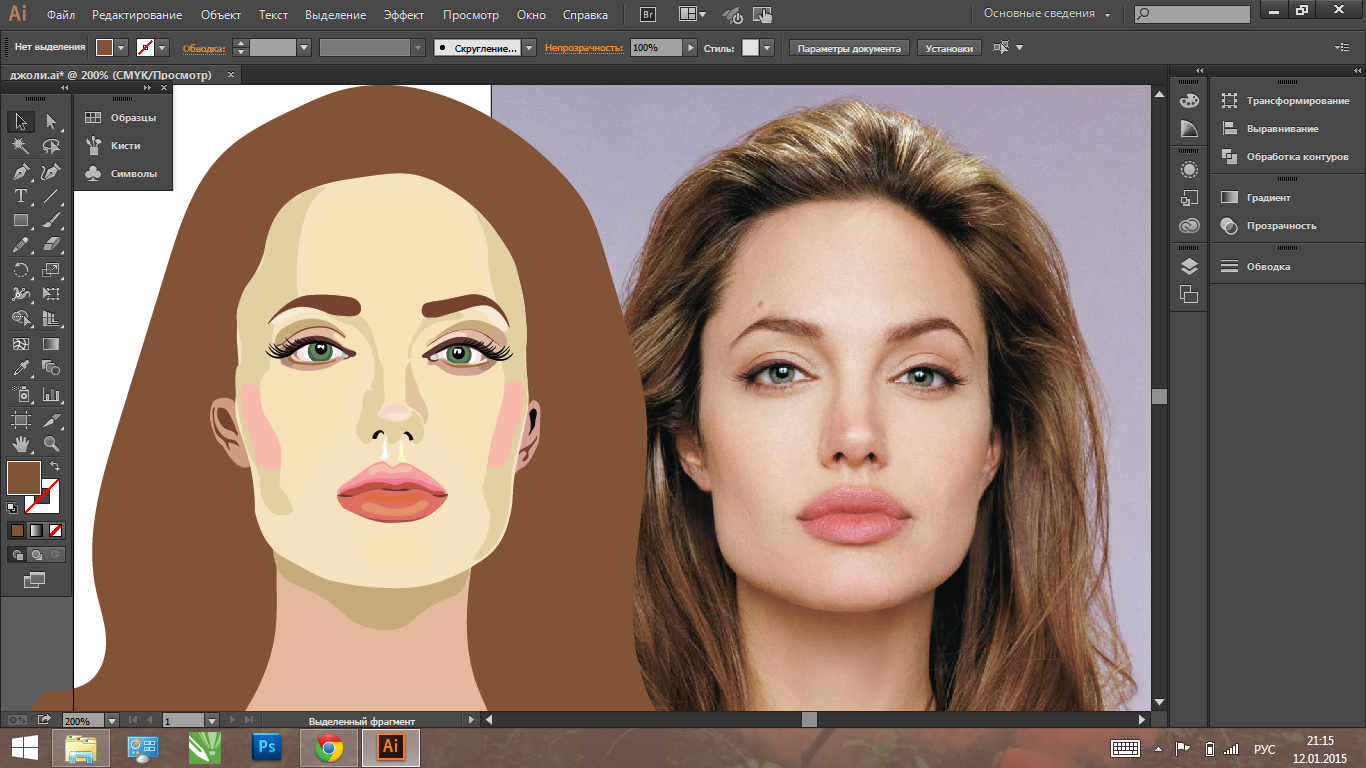The width and height of the screenshot is (1366, 768).
Task: Set the fill to None mode
Action: pyautogui.click(x=56, y=530)
